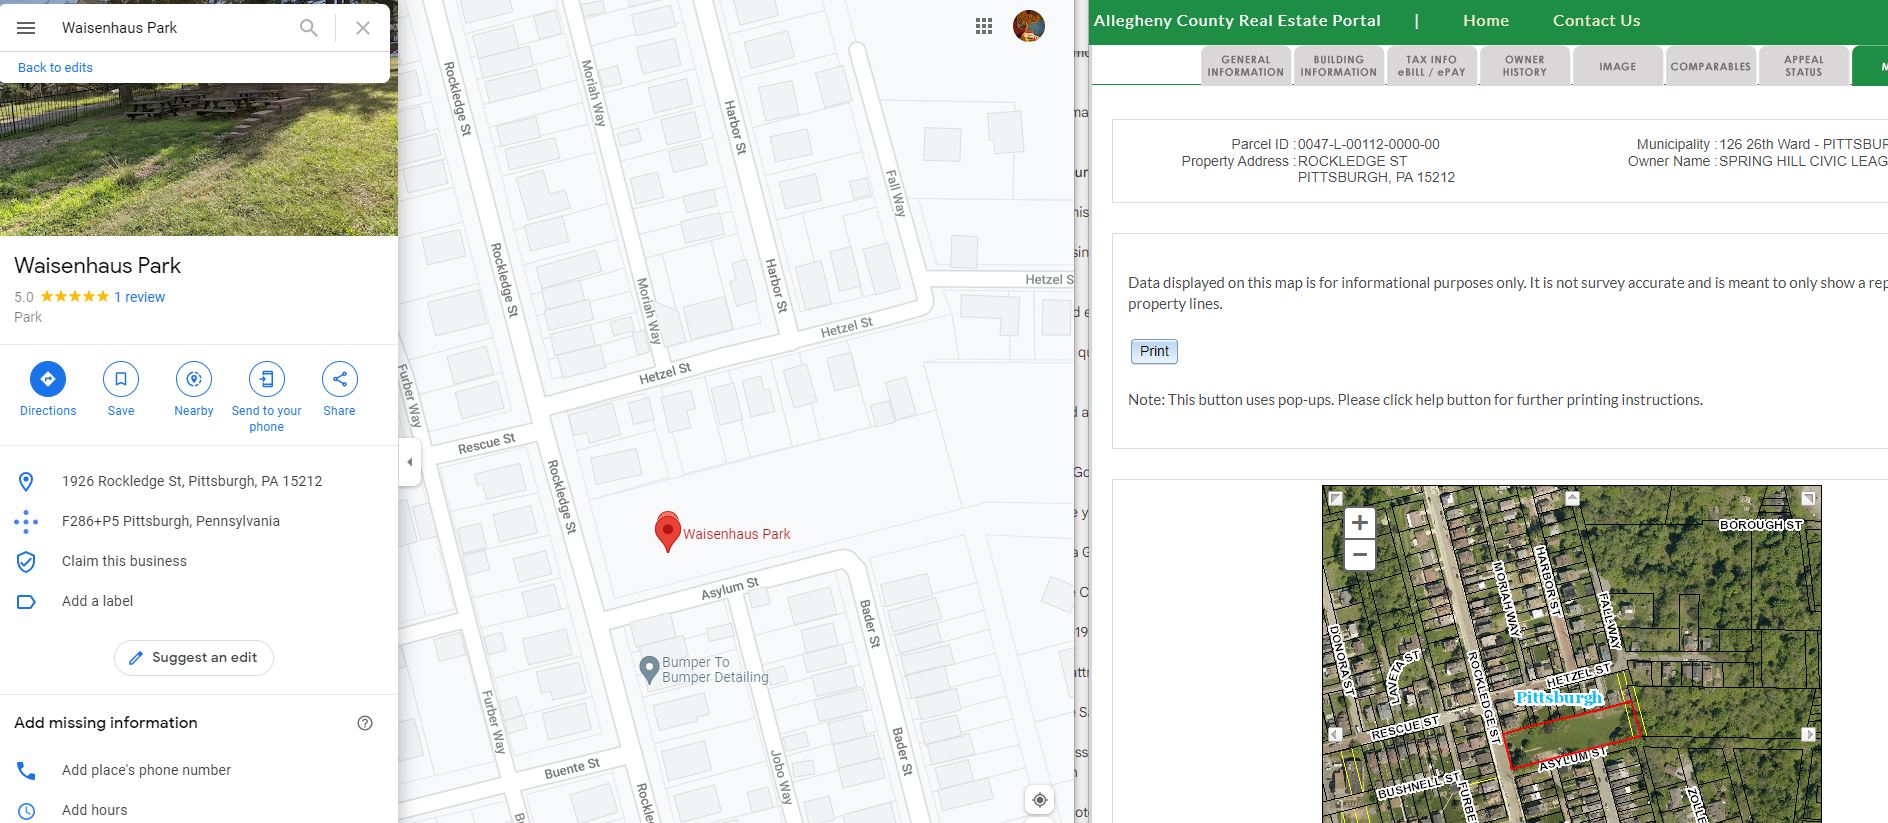
Task: Open the Google apps grid
Action: point(984,27)
